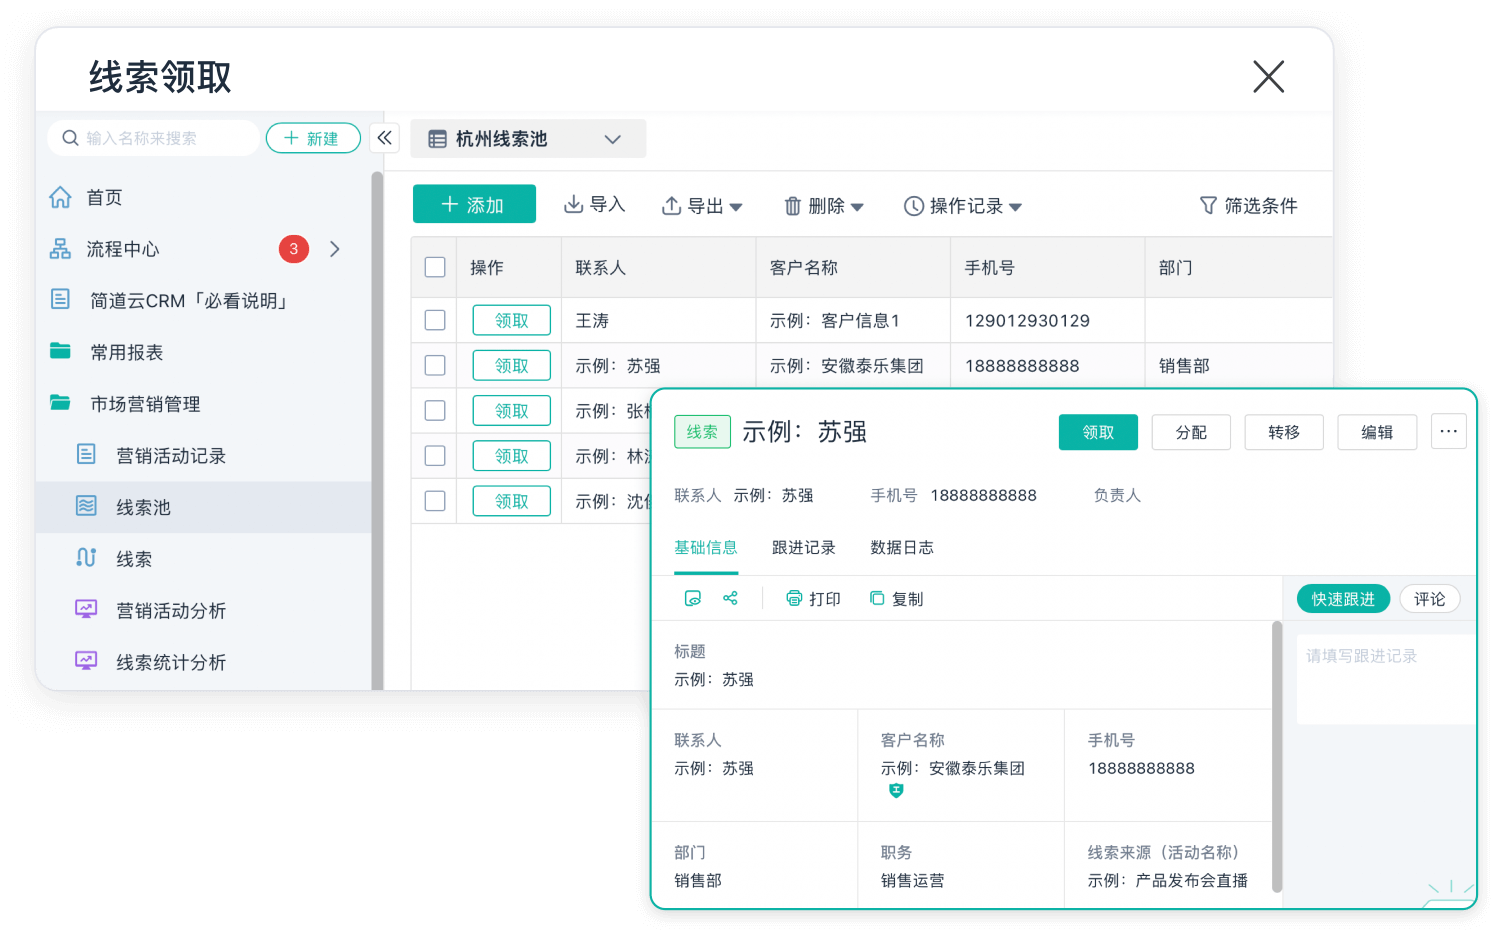The image size is (1496, 932).
Task: Toggle the select-all checkbox in table header
Action: 435,267
